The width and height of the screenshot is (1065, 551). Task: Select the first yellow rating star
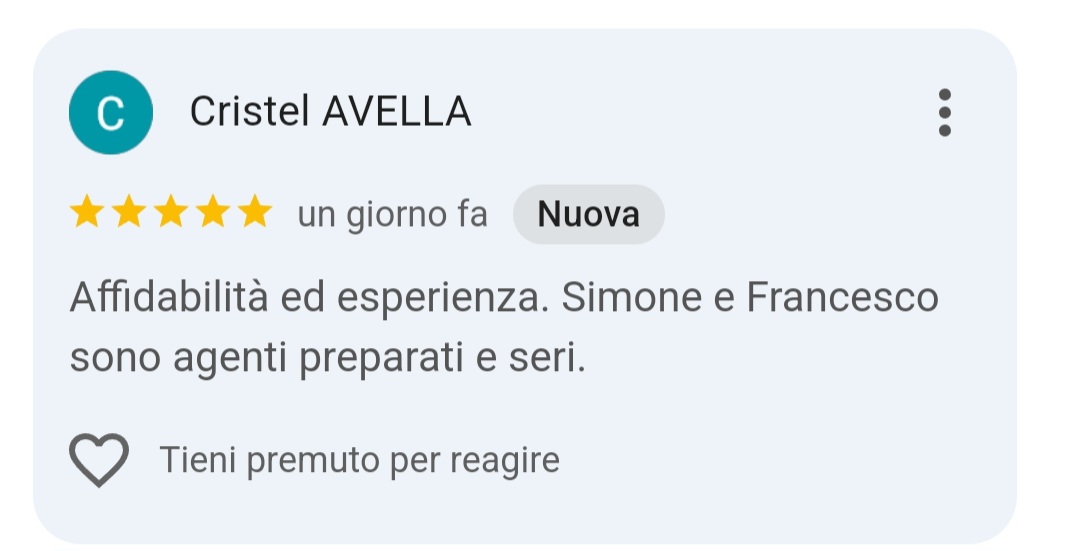click(87, 211)
